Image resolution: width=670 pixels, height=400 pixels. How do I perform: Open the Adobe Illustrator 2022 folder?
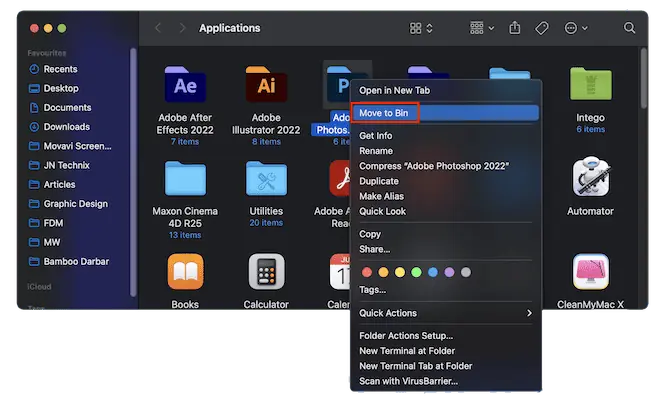point(265,88)
